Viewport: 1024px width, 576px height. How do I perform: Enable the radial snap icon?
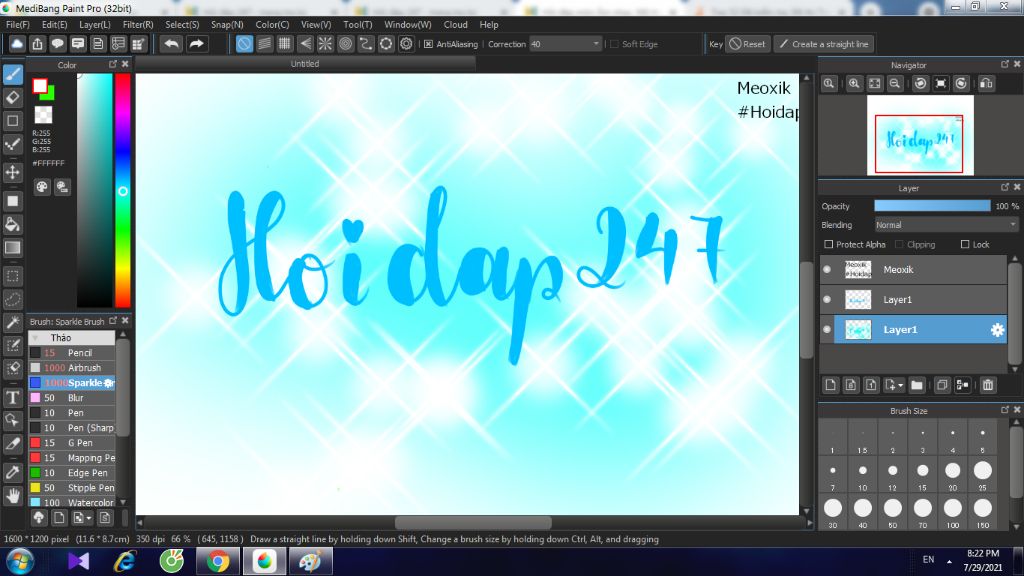(x=325, y=44)
